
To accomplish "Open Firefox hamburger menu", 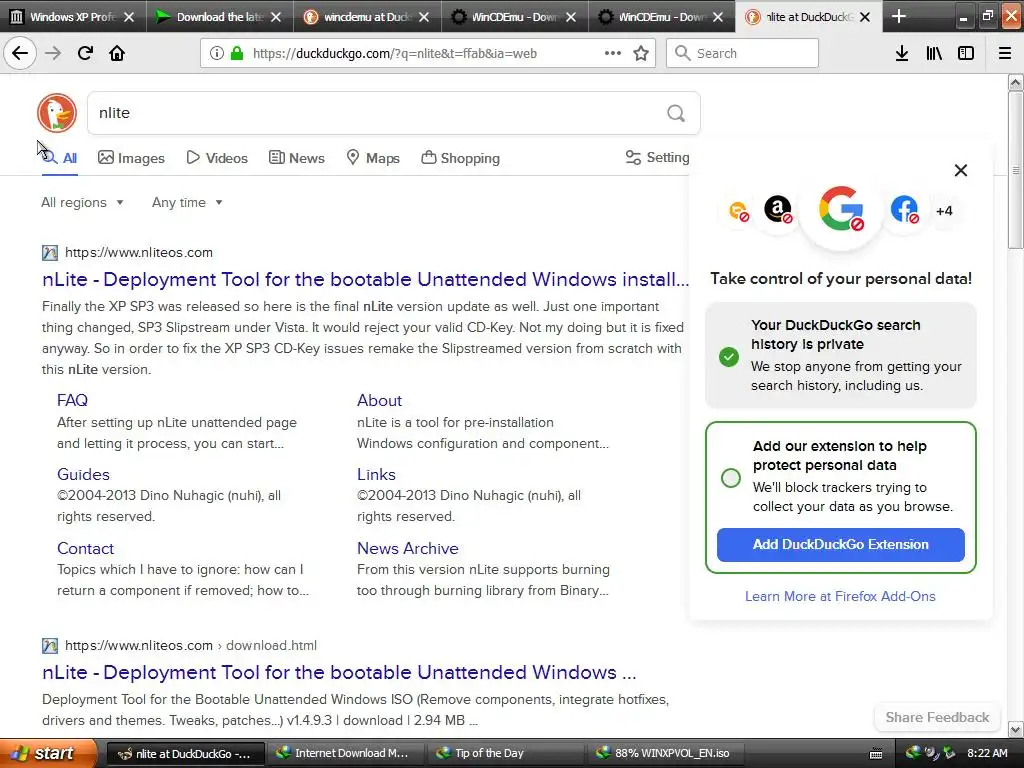I will point(1005,53).
